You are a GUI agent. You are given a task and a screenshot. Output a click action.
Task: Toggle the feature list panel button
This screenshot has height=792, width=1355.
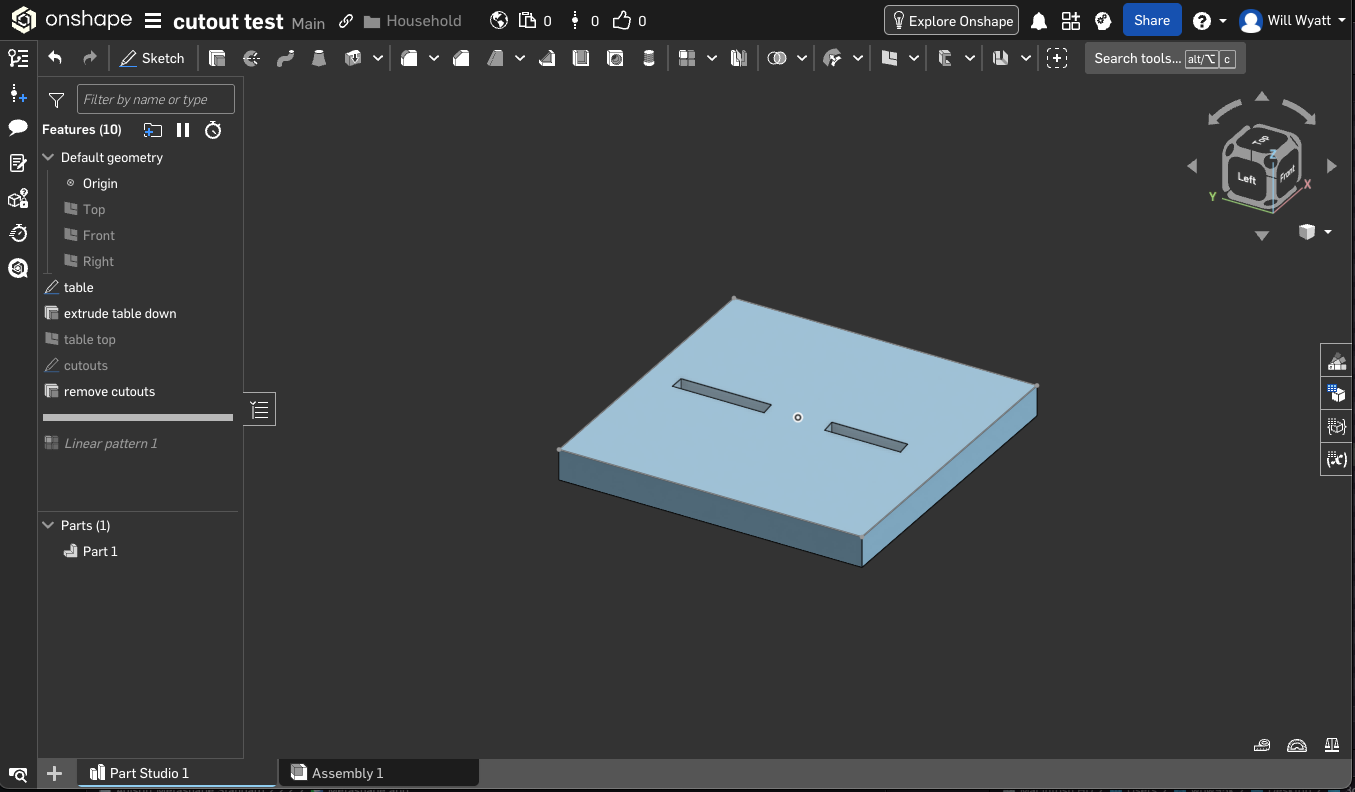[260, 410]
